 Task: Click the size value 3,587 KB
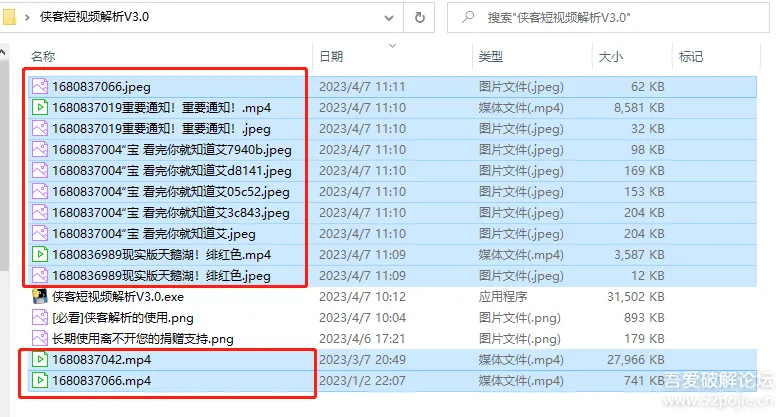click(x=639, y=255)
